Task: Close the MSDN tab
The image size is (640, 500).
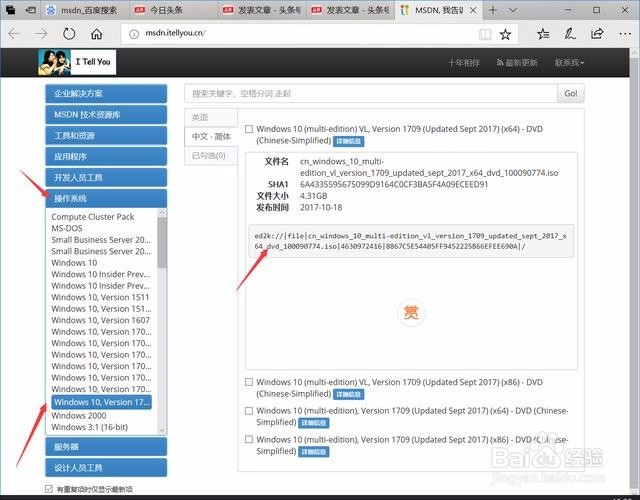Action: click(x=473, y=10)
